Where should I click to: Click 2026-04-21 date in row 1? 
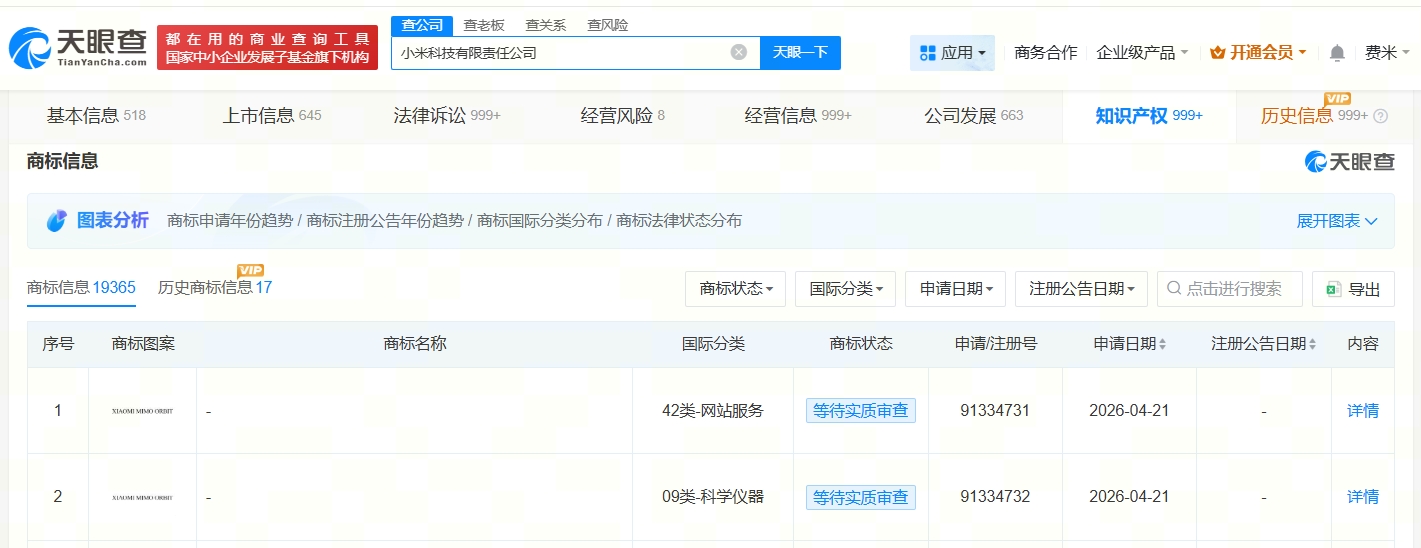tap(1130, 411)
